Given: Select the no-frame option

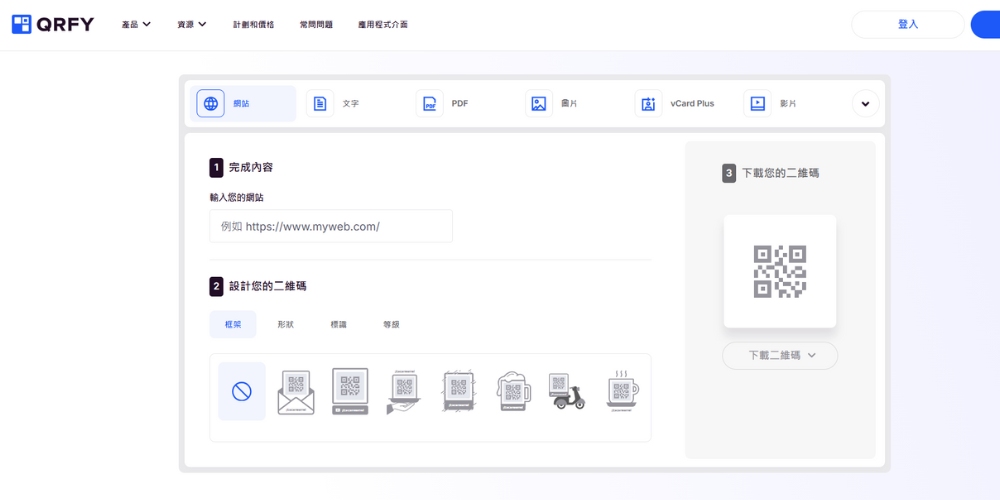Looking at the screenshot, I should pos(242,392).
